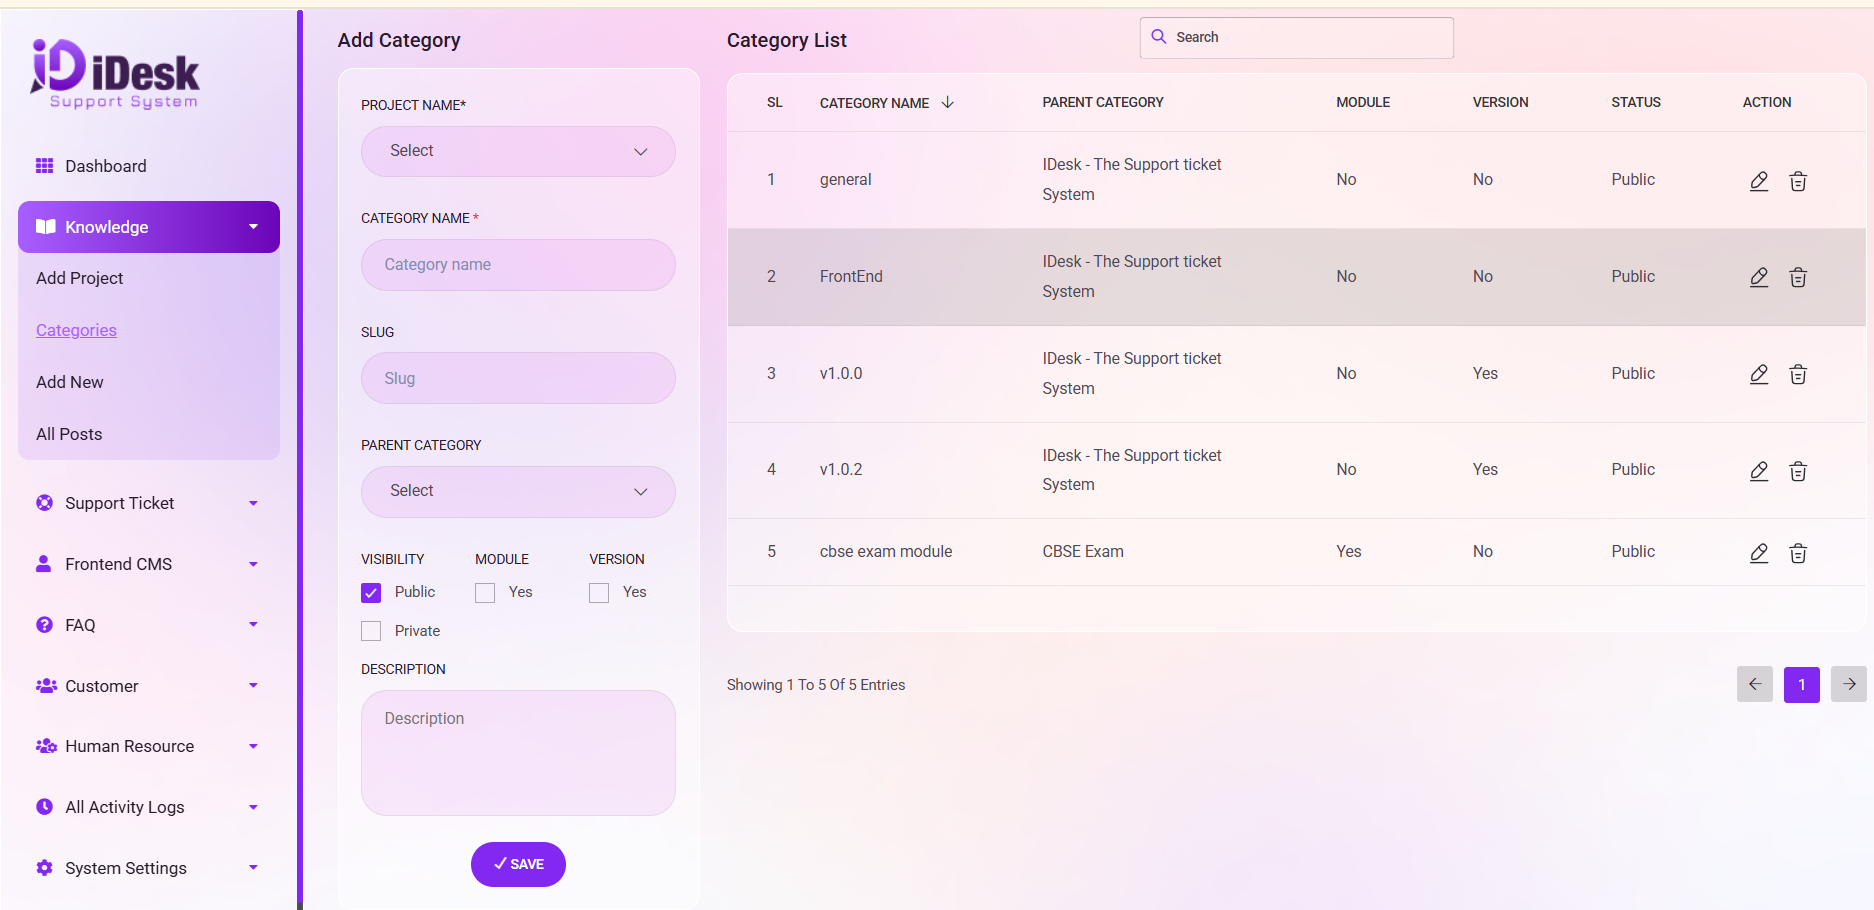Delete the FrontEnd category with trash icon

pyautogui.click(x=1797, y=278)
